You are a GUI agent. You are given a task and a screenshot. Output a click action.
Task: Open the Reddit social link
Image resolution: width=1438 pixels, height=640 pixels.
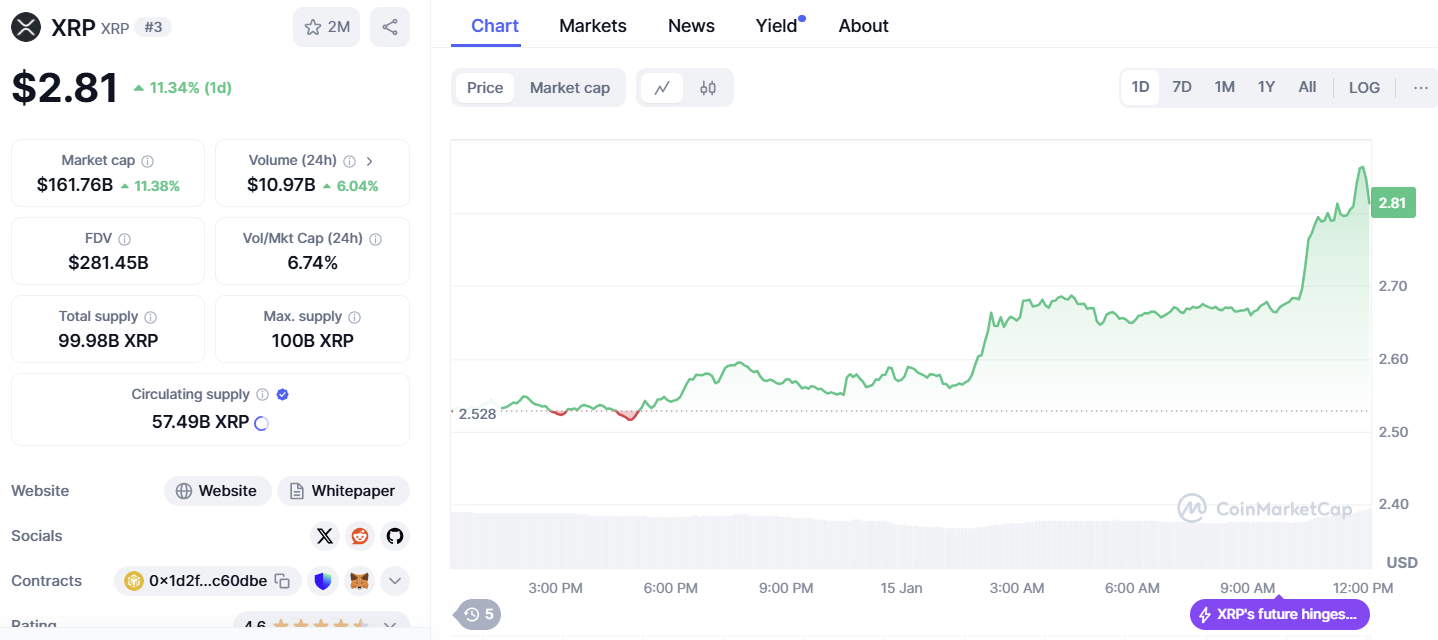[x=360, y=536]
